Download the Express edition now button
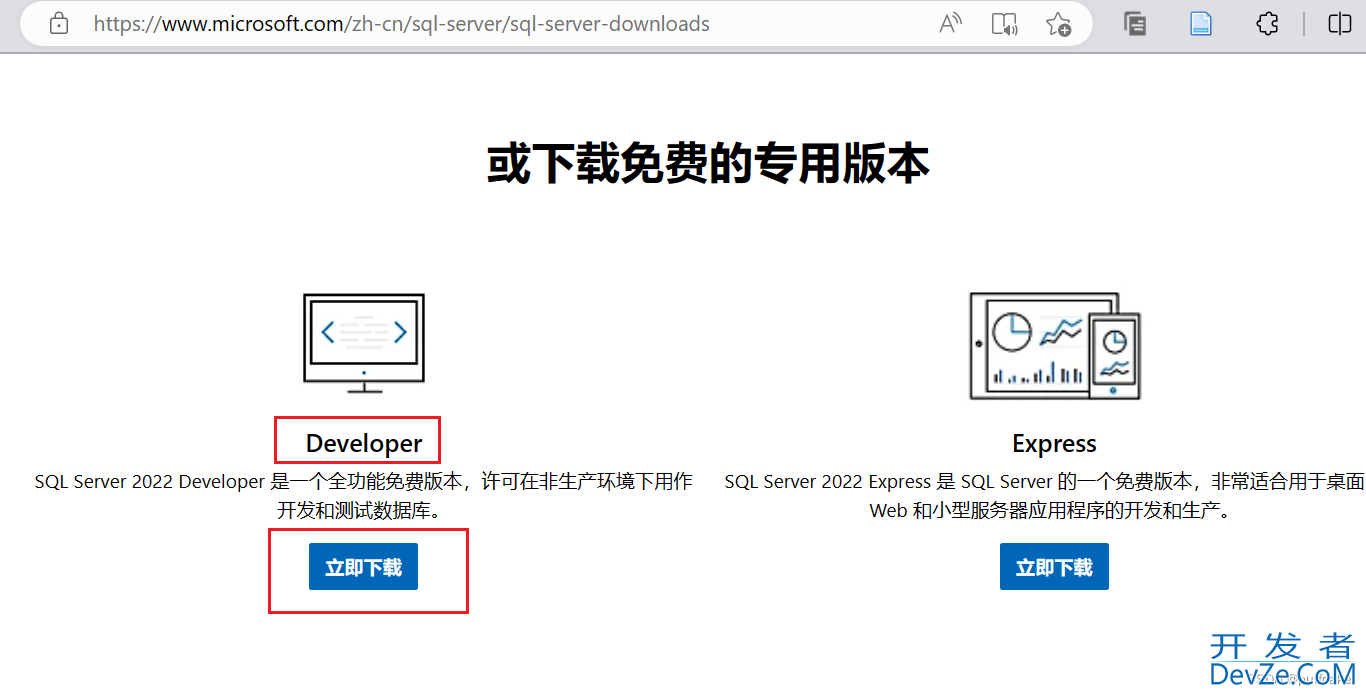This screenshot has width=1366, height=696. (x=1054, y=567)
